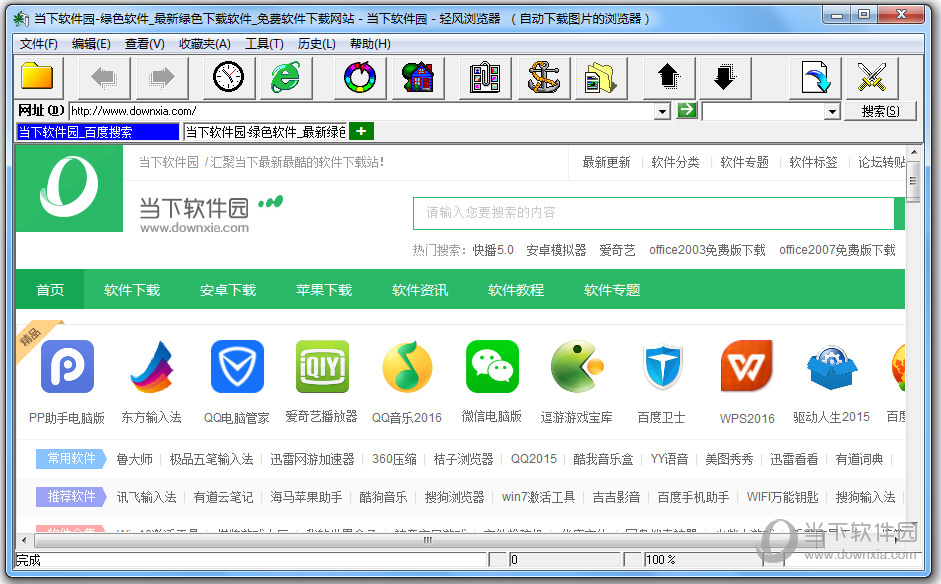Image resolution: width=941 pixels, height=584 pixels.
Task: Click the vertical scrollbar up arrow
Action: pos(913,153)
